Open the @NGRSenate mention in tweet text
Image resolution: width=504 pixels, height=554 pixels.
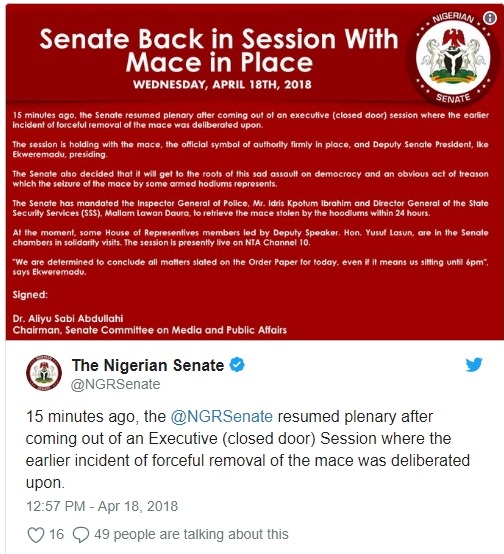[222, 417]
